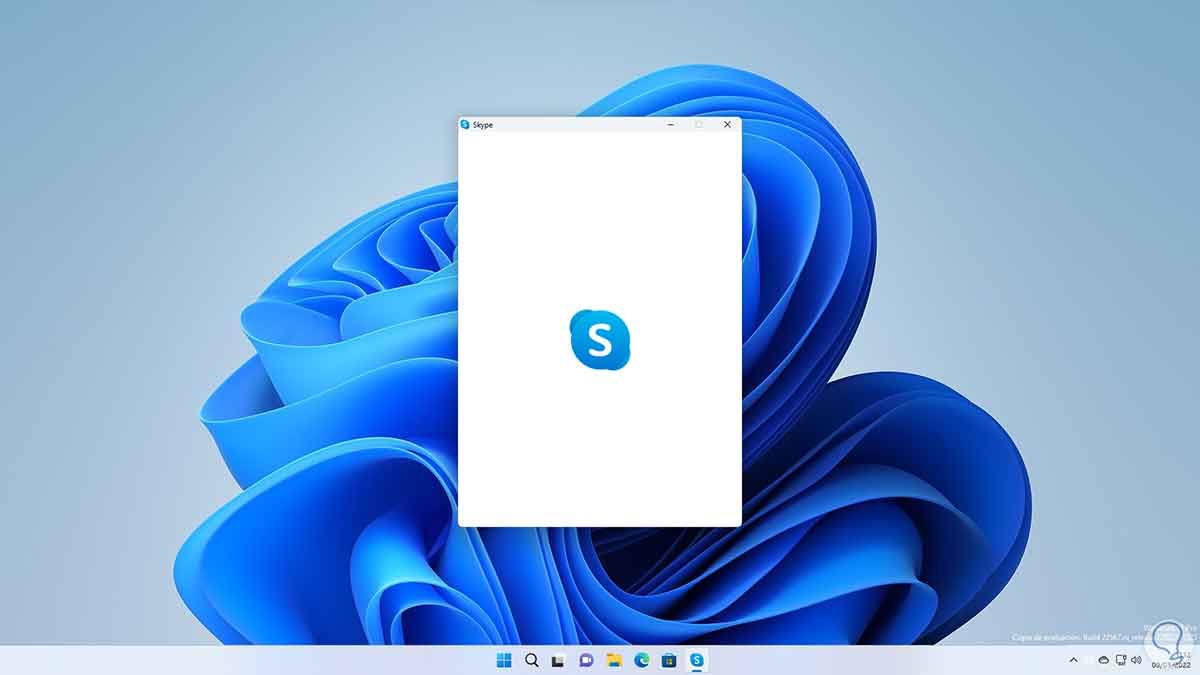Select the Skype taskbar icon
This screenshot has height=675, width=1200.
click(696, 660)
